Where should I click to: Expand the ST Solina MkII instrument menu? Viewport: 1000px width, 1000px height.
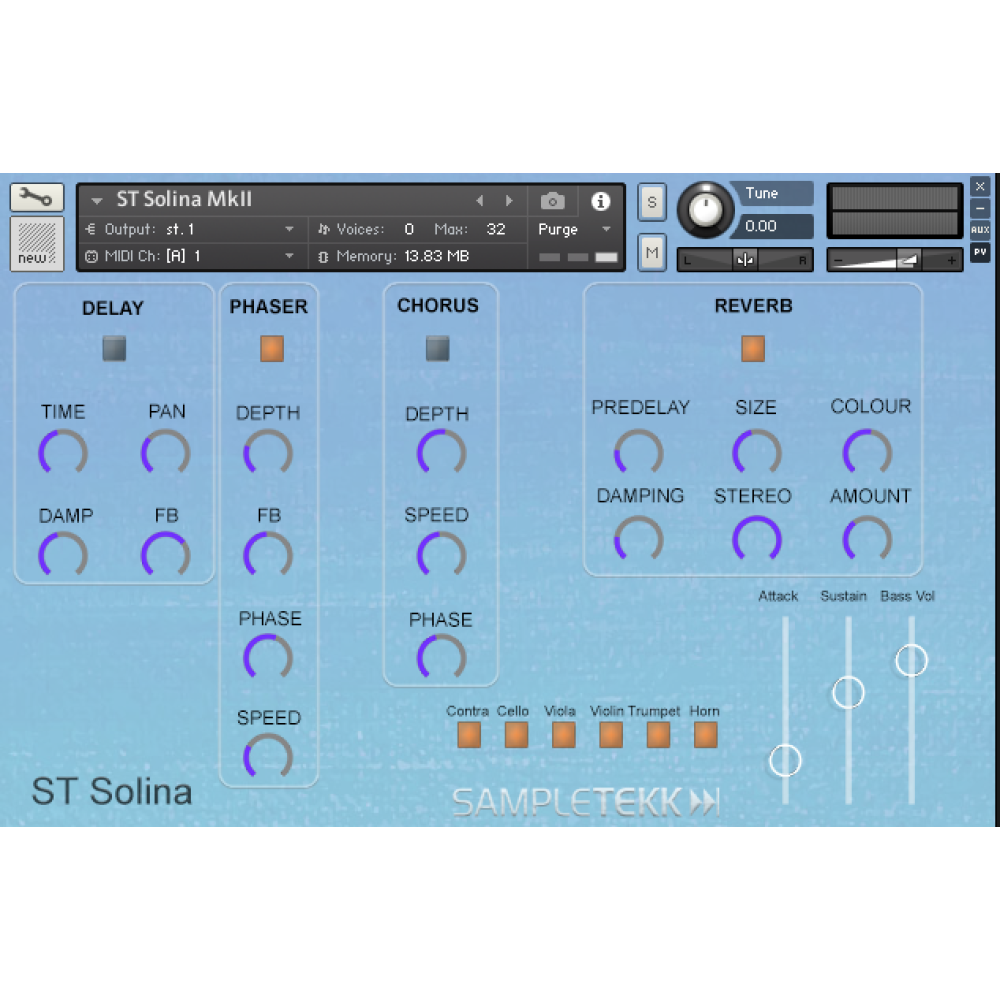click(x=97, y=201)
